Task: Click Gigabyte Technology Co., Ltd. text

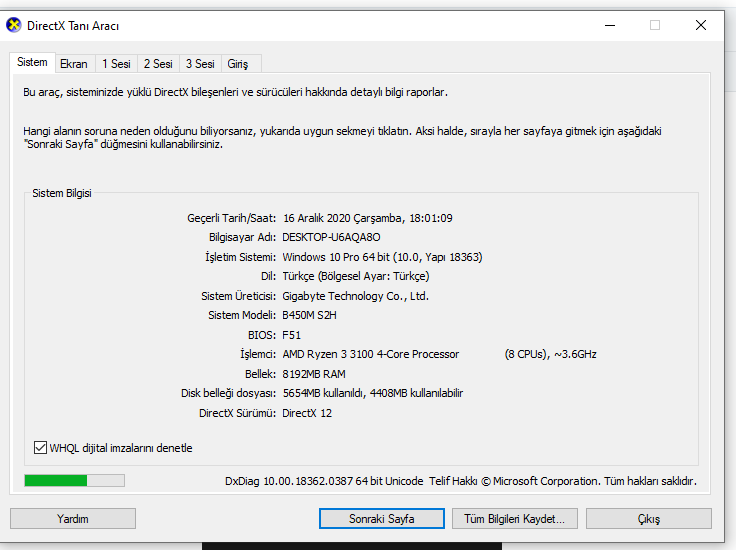Action: coord(355,296)
